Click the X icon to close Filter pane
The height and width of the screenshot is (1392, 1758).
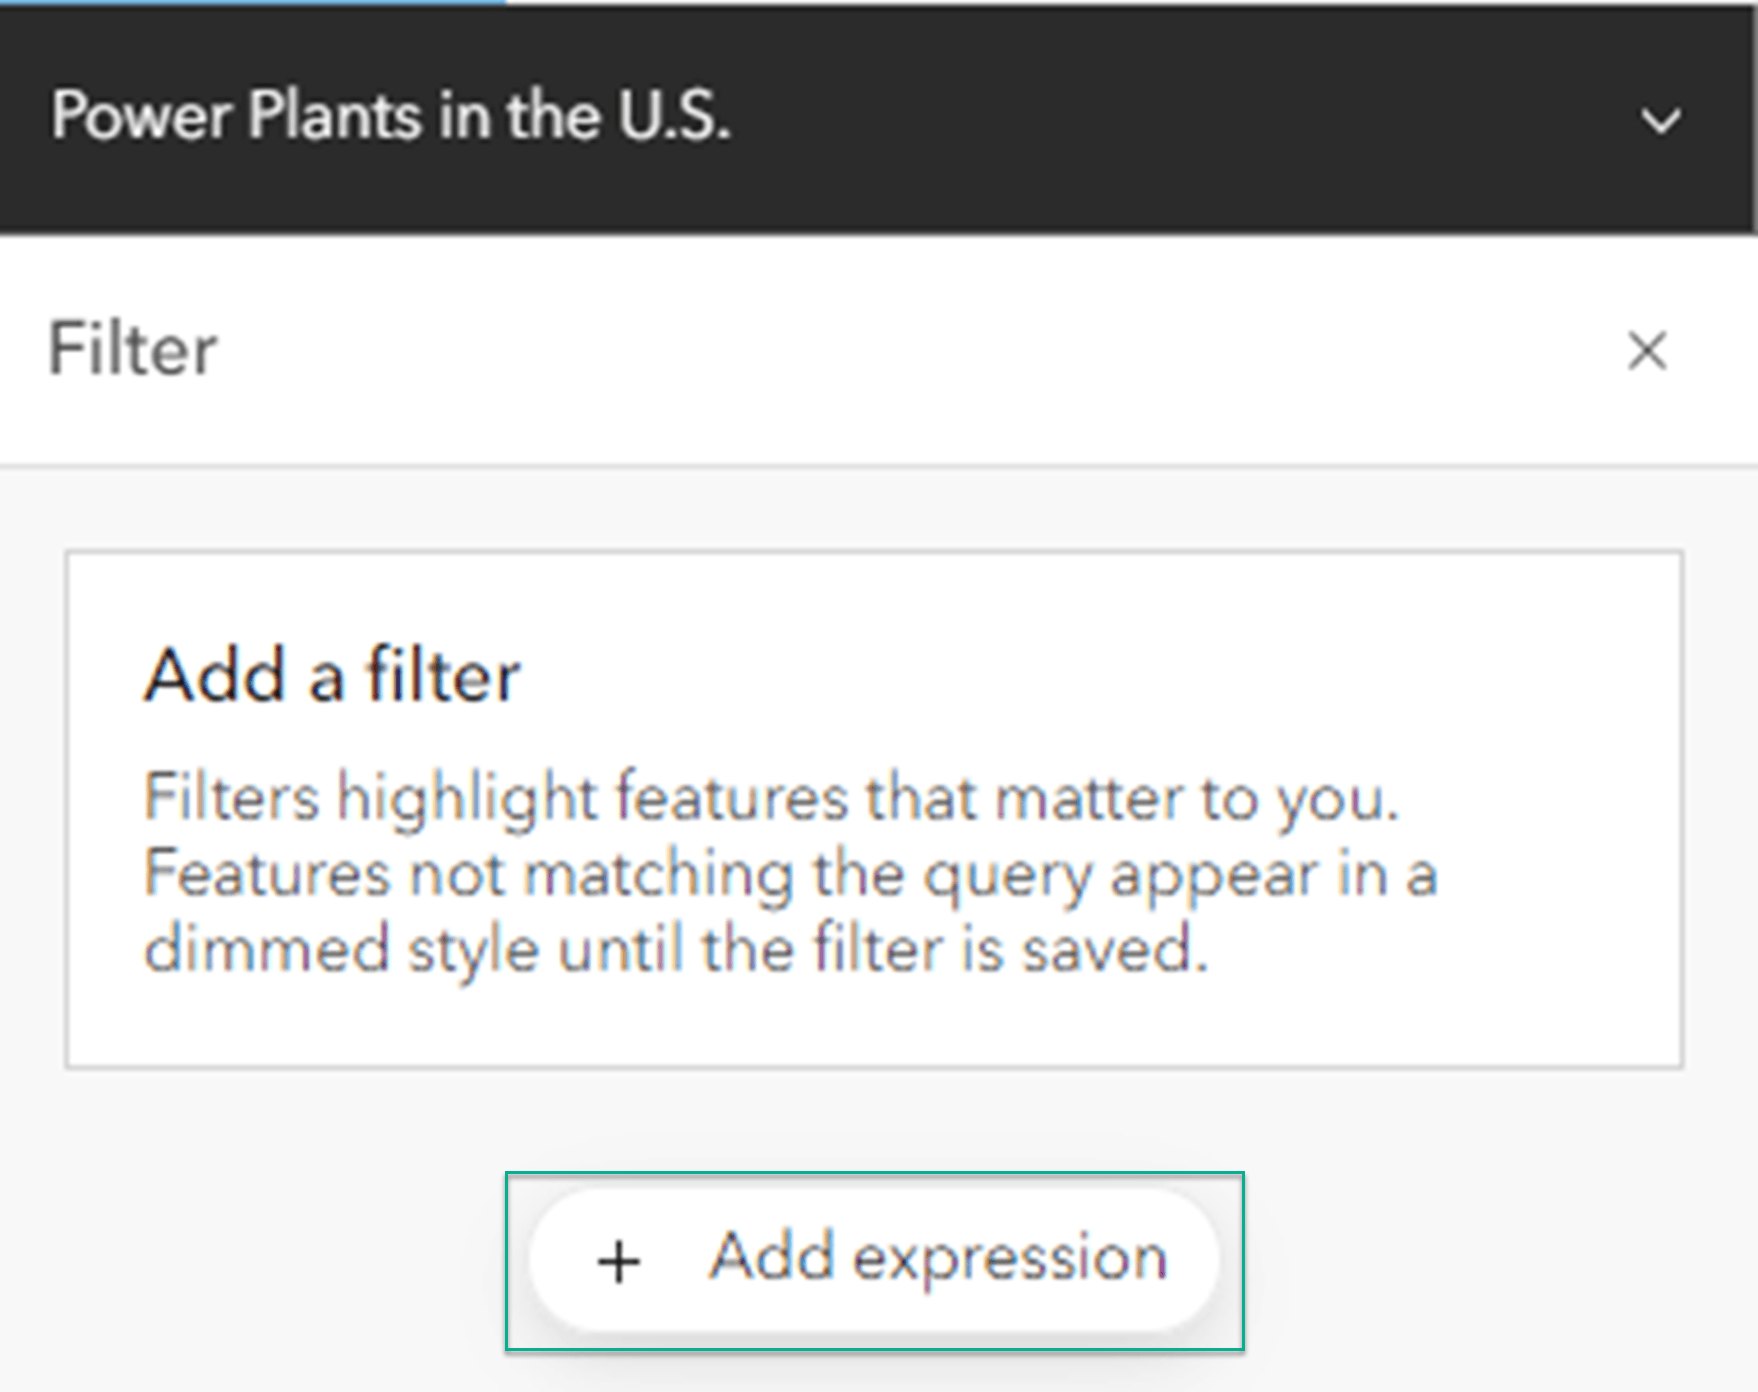pyautogui.click(x=1647, y=352)
